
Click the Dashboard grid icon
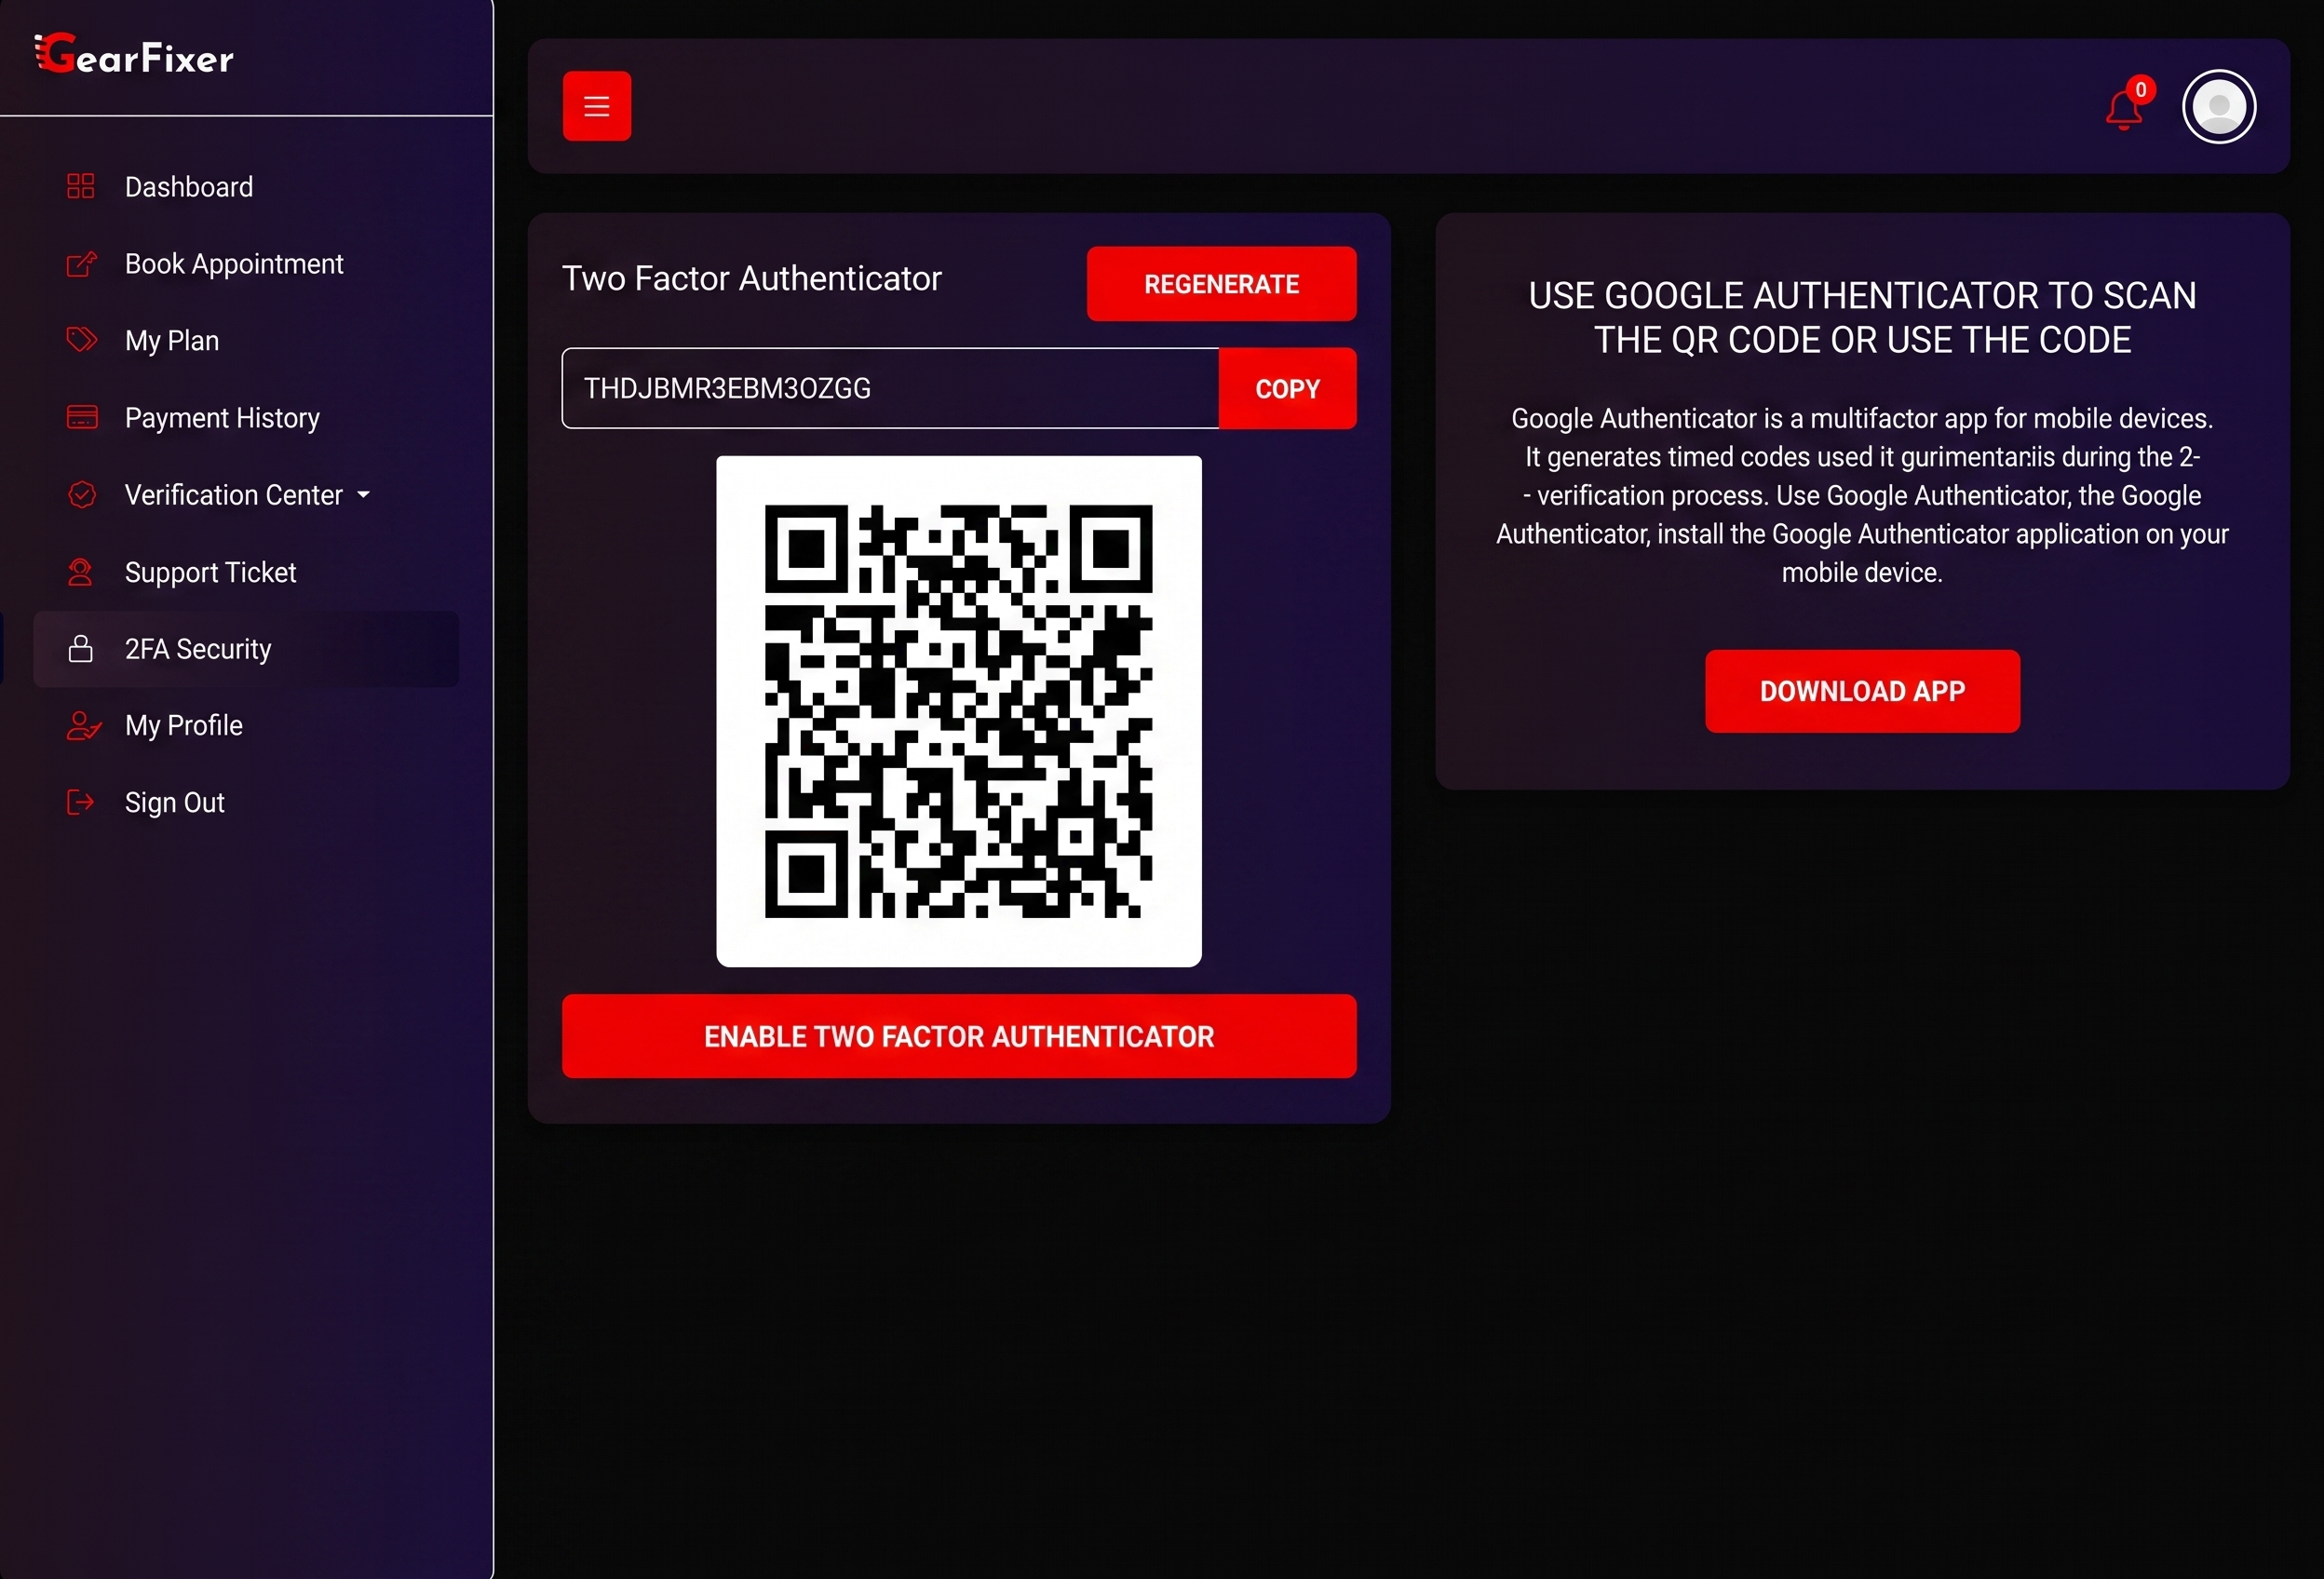81,186
